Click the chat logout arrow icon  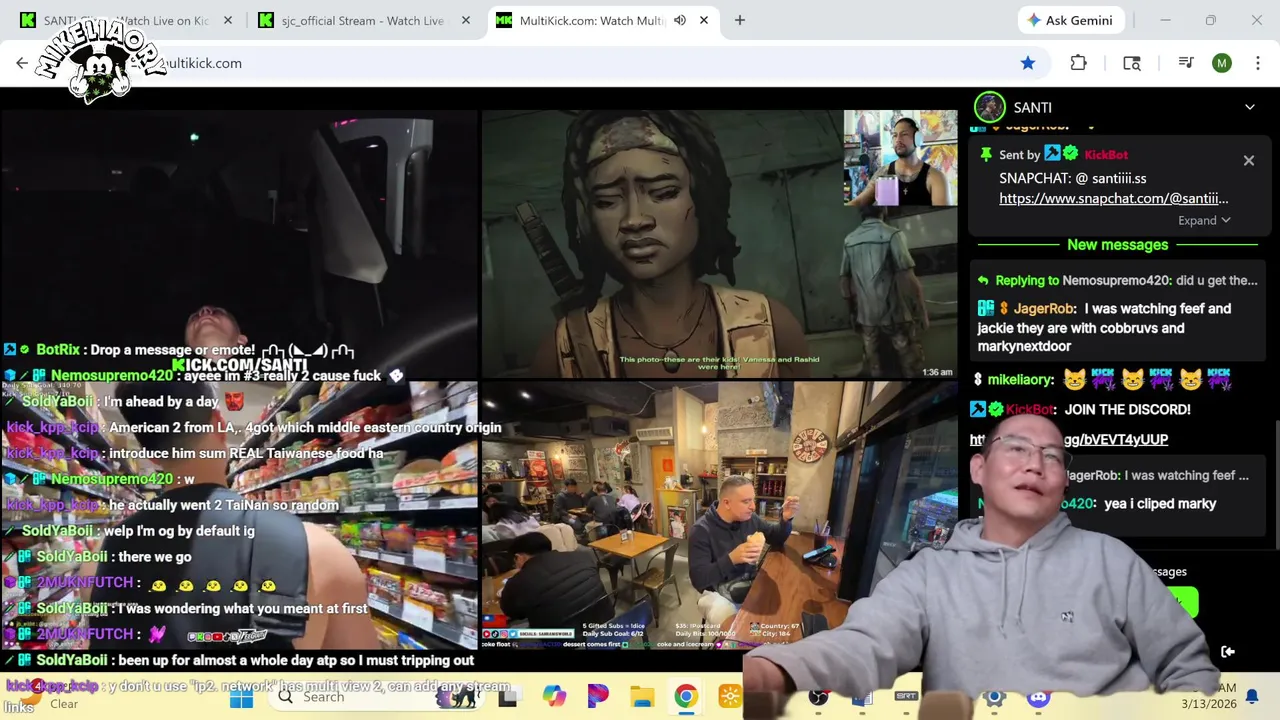coord(1227,652)
